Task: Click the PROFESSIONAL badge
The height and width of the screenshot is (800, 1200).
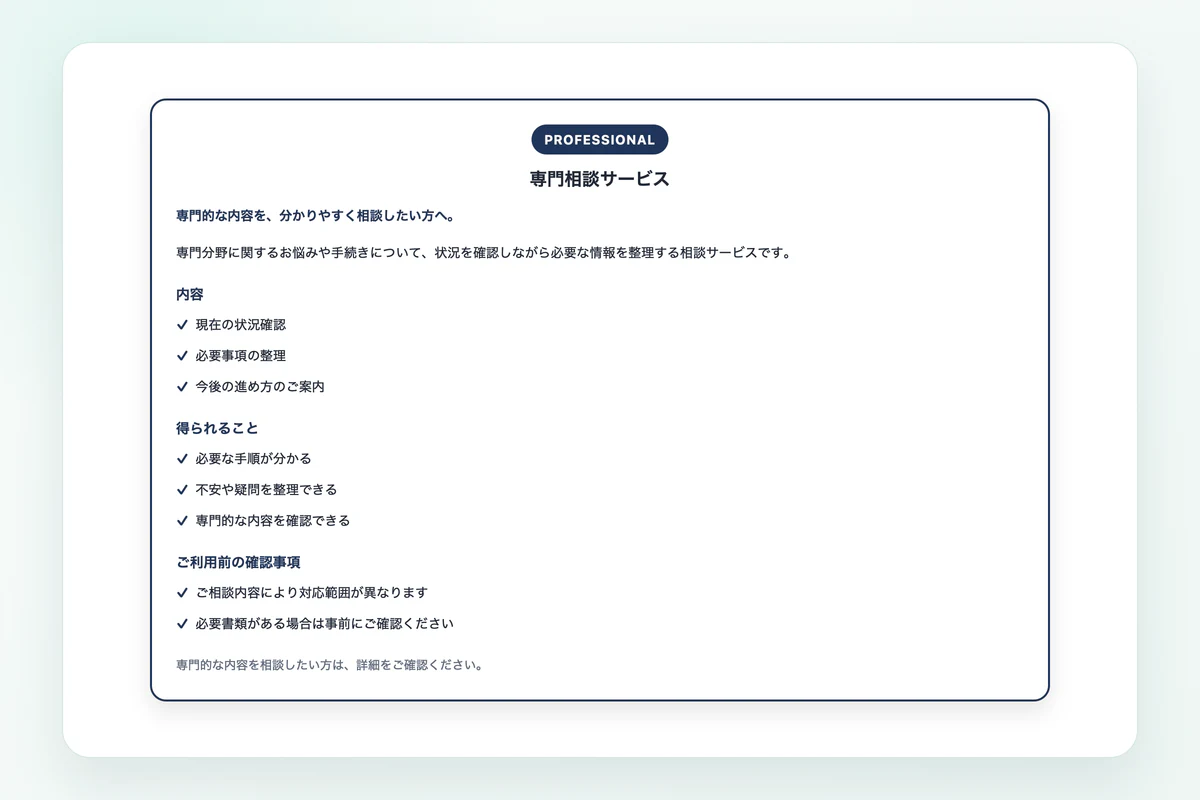Action: point(600,140)
